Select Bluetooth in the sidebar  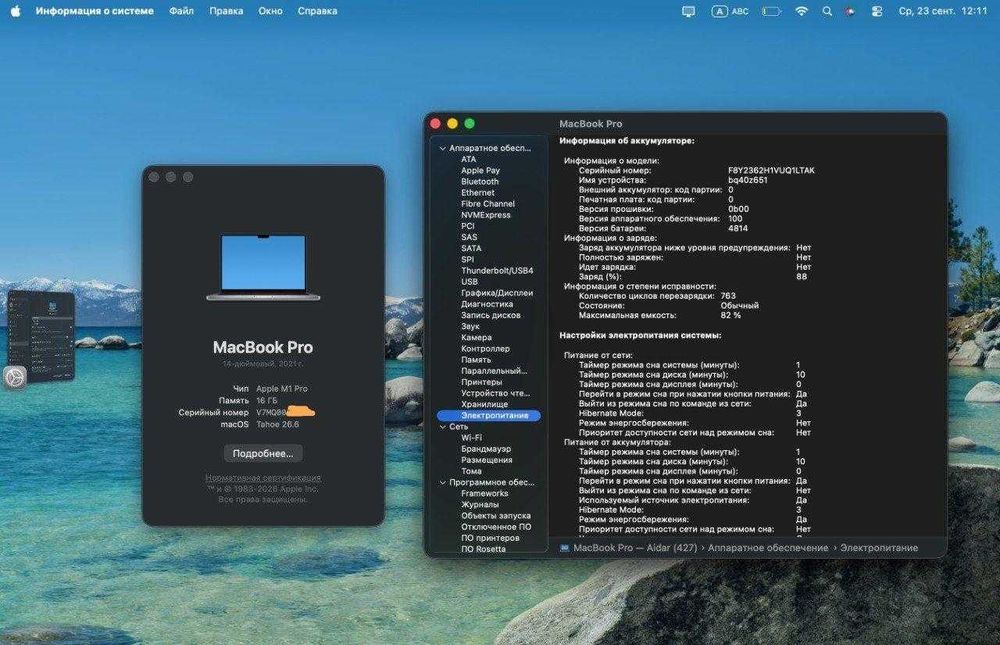coord(480,181)
